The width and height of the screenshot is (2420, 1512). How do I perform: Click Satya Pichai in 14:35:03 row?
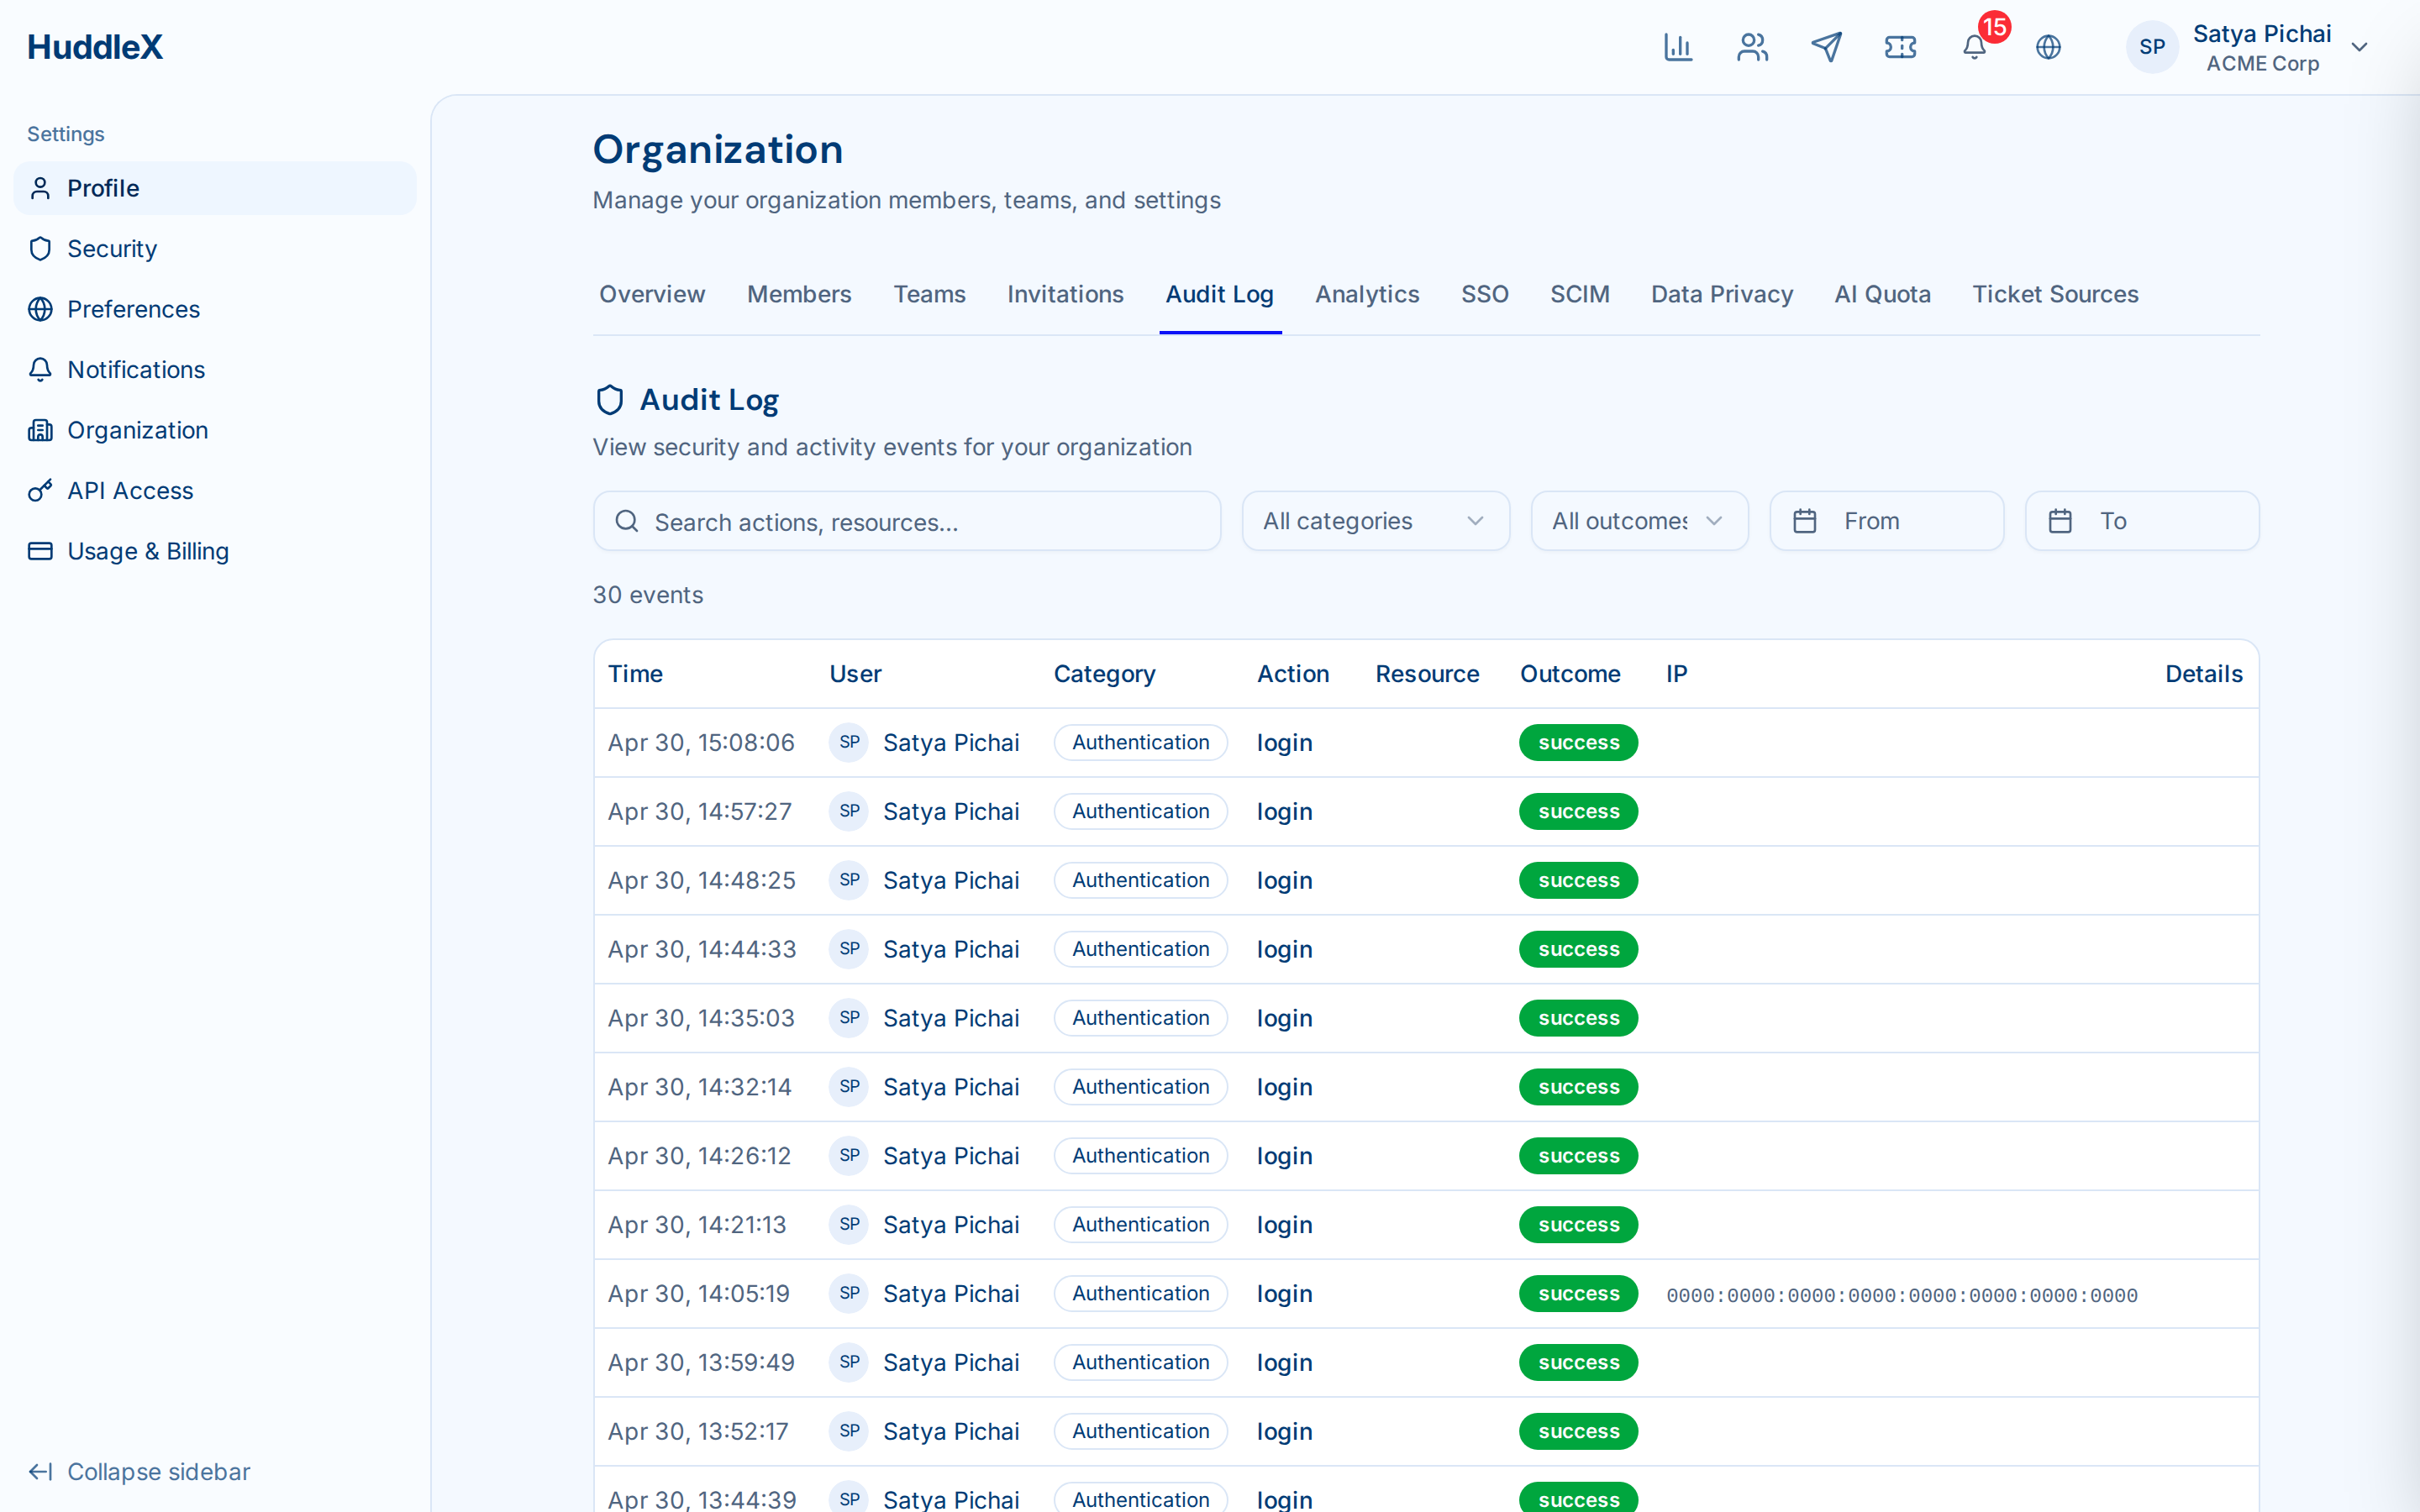[x=951, y=1018]
